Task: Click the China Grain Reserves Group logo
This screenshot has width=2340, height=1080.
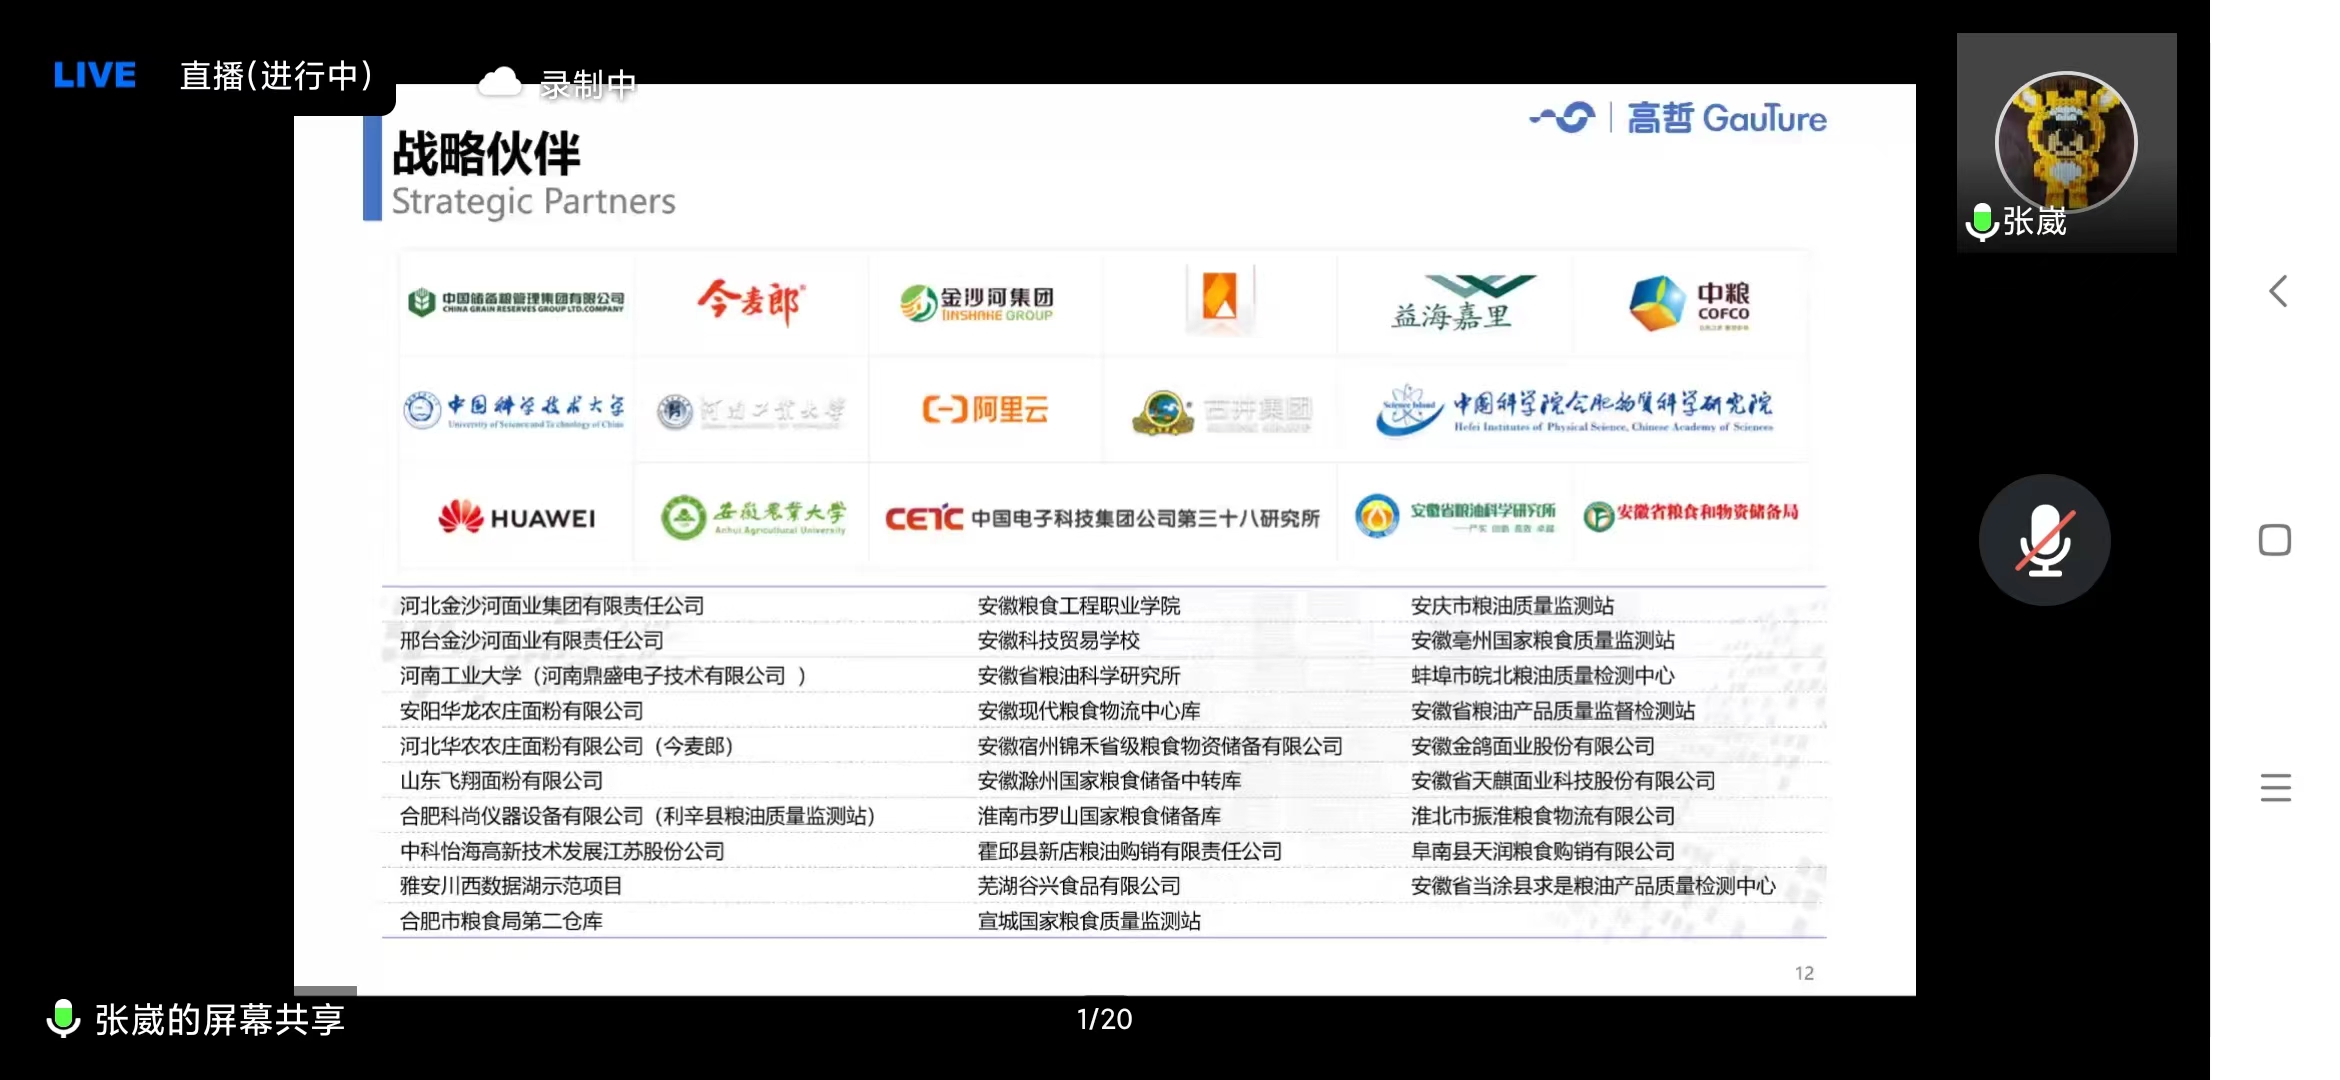Action: pos(516,302)
